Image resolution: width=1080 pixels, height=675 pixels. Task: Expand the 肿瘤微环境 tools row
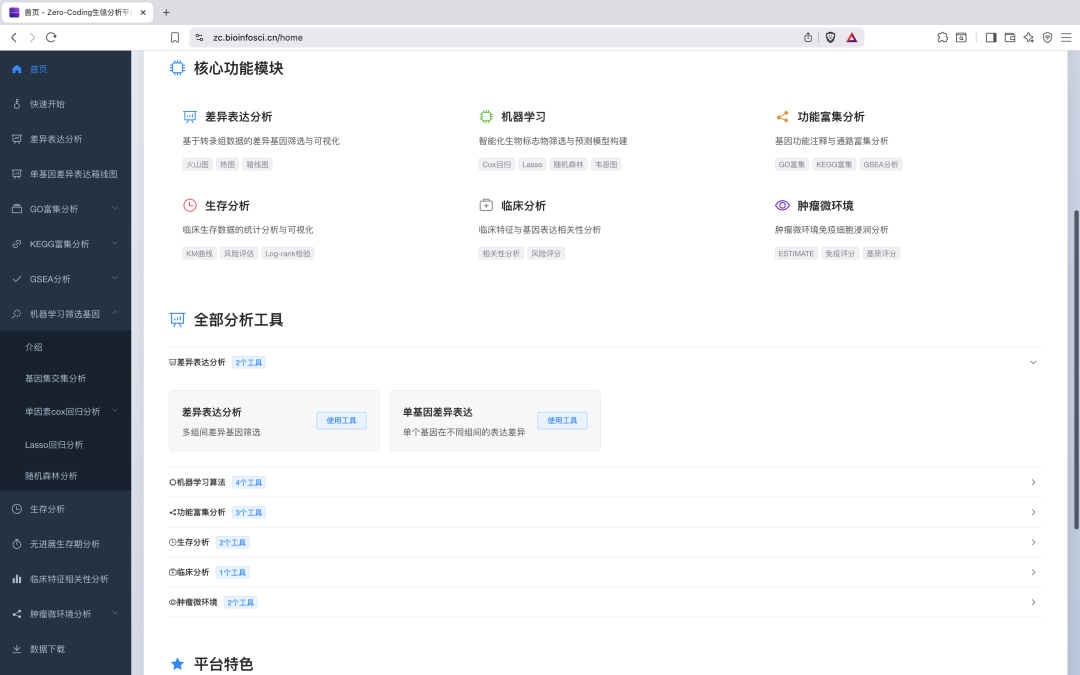click(1033, 602)
